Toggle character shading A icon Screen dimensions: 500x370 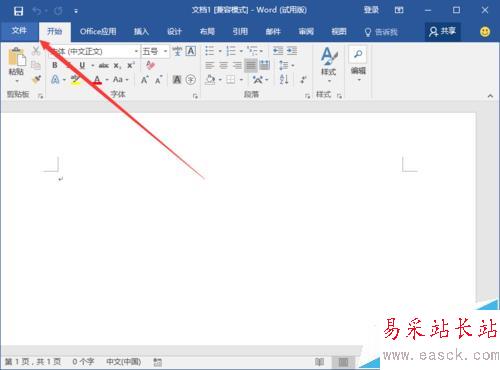[x=177, y=80]
